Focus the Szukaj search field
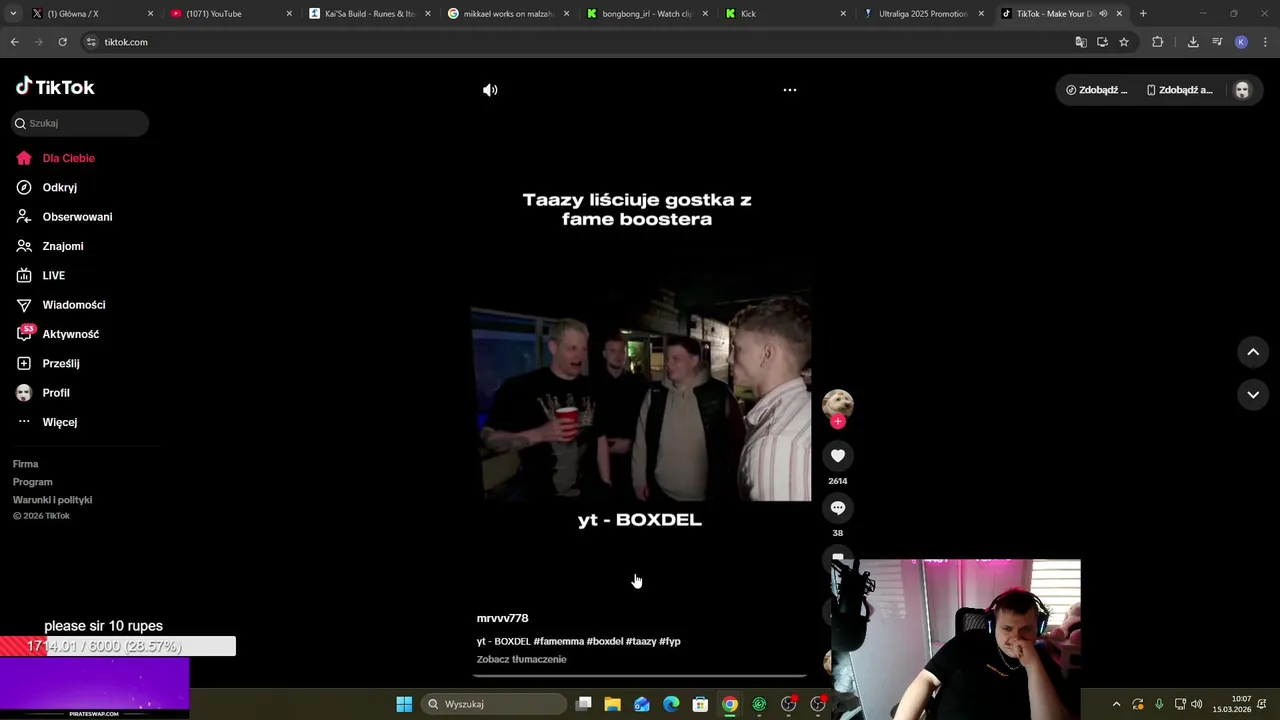The image size is (1280, 720). pos(80,123)
